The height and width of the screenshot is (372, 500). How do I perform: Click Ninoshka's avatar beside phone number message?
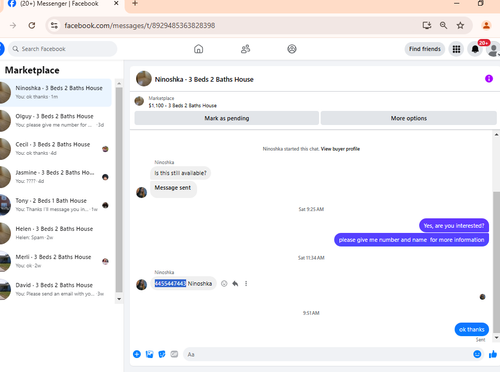[141, 284]
